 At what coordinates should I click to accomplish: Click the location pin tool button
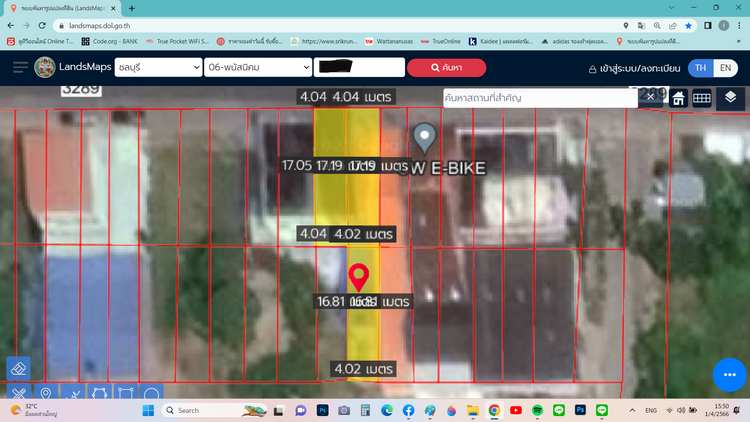(x=45, y=394)
